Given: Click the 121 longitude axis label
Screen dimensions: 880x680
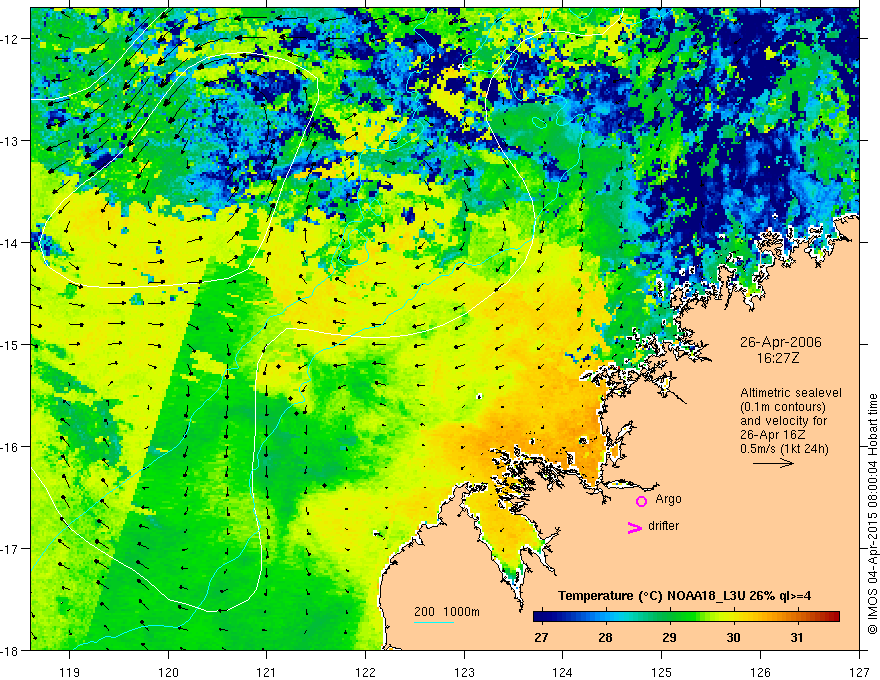Looking at the screenshot, I should point(267,673).
